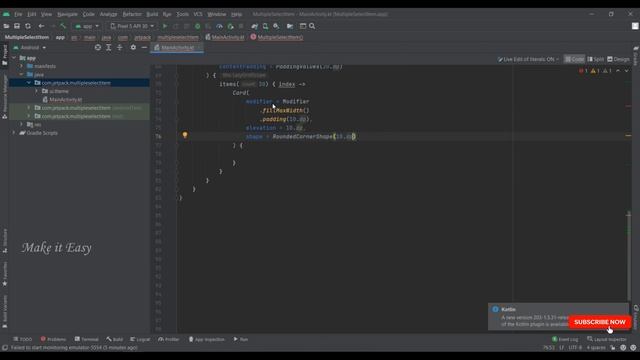Open the Refactor menu

132,14
